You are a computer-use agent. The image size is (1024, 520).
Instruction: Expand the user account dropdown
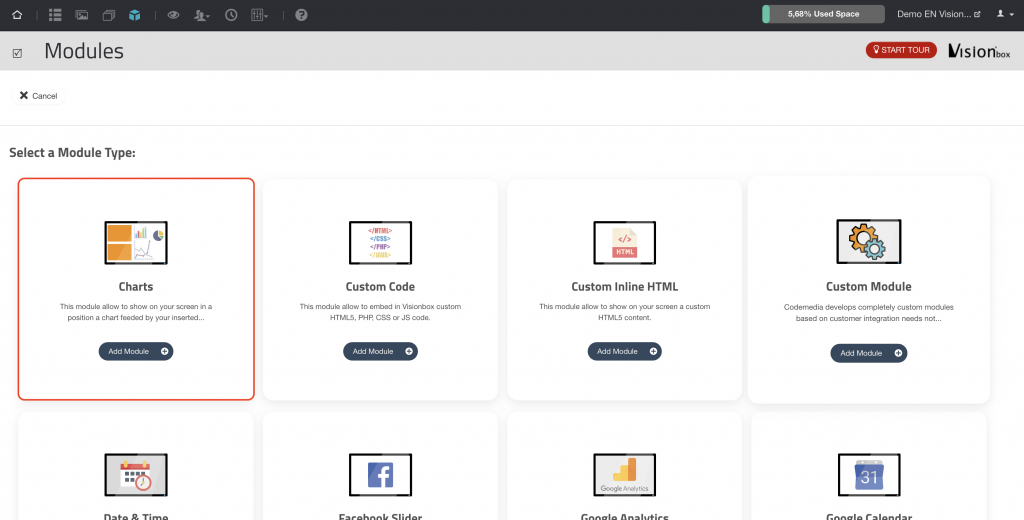(x=1005, y=14)
